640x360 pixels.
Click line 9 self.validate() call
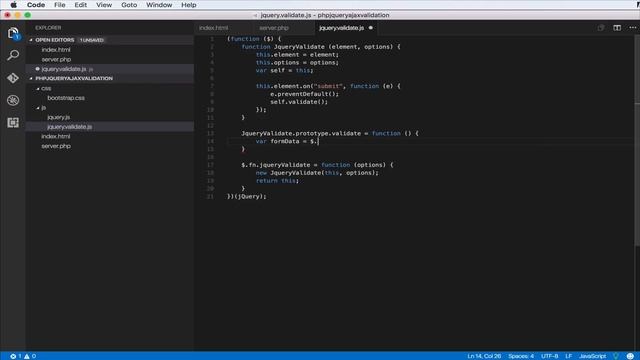point(299,102)
